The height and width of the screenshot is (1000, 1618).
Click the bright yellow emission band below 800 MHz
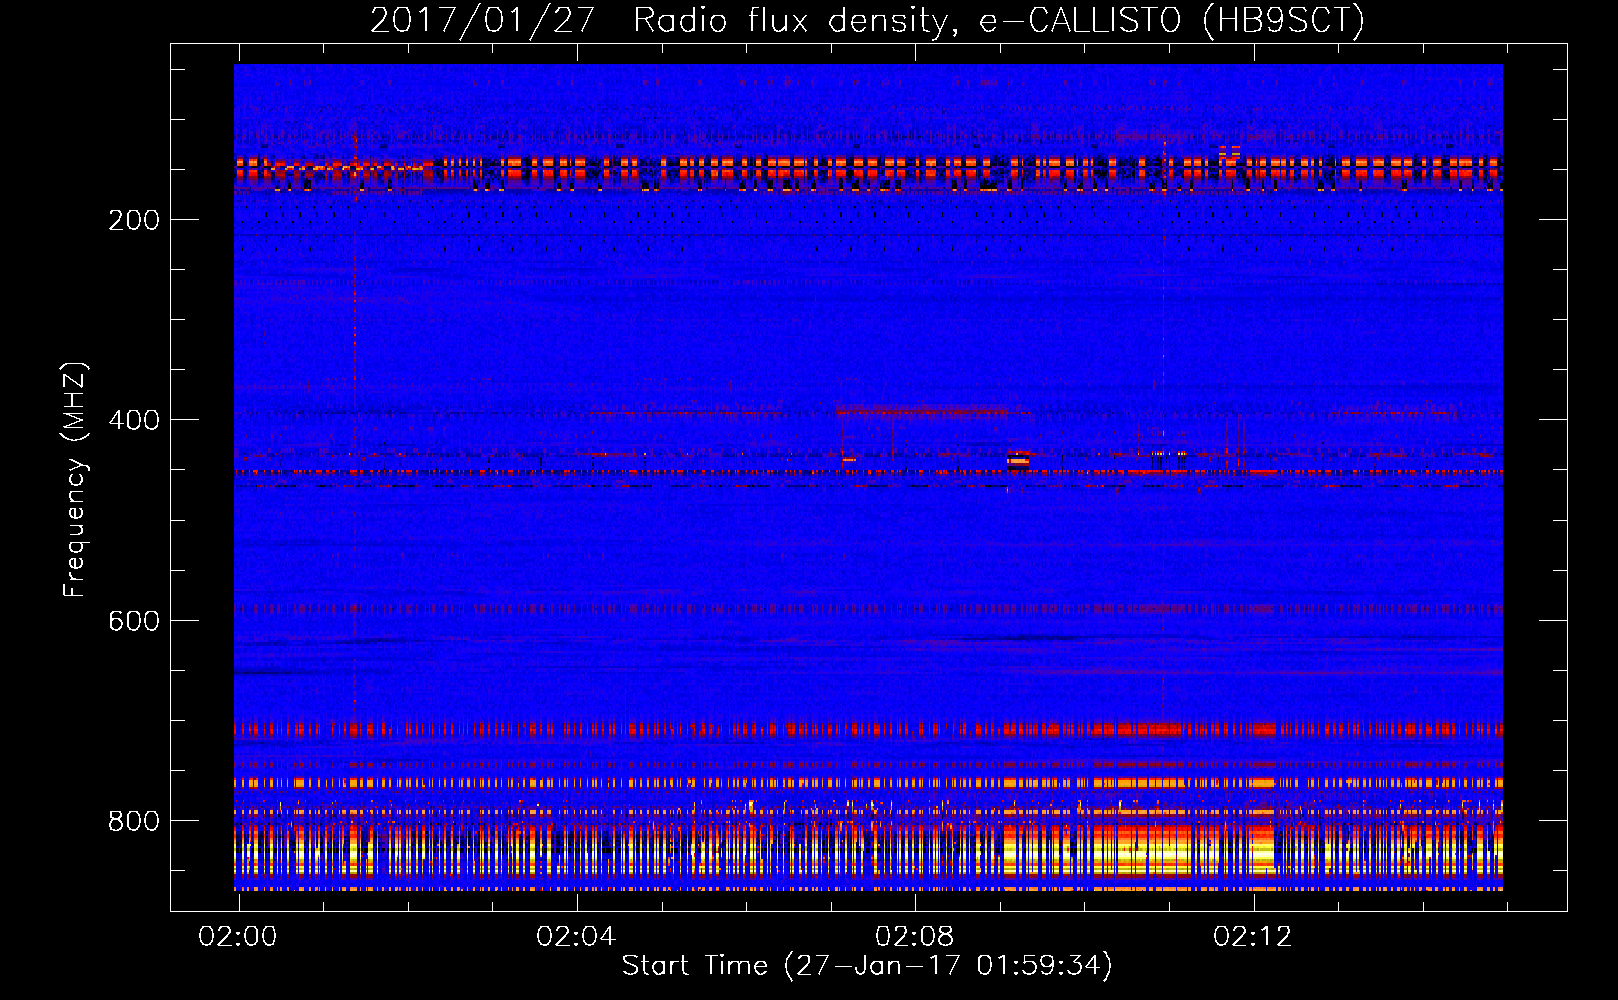coord(868,850)
